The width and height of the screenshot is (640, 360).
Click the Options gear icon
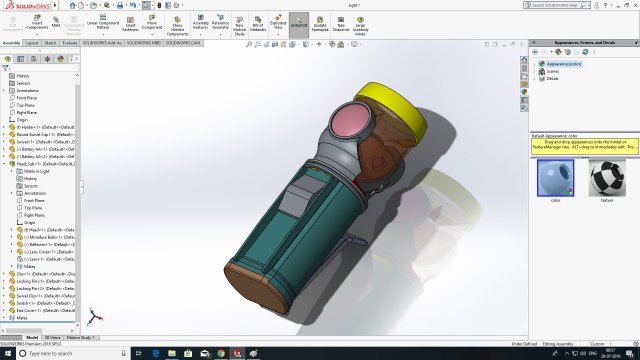click(176, 5)
